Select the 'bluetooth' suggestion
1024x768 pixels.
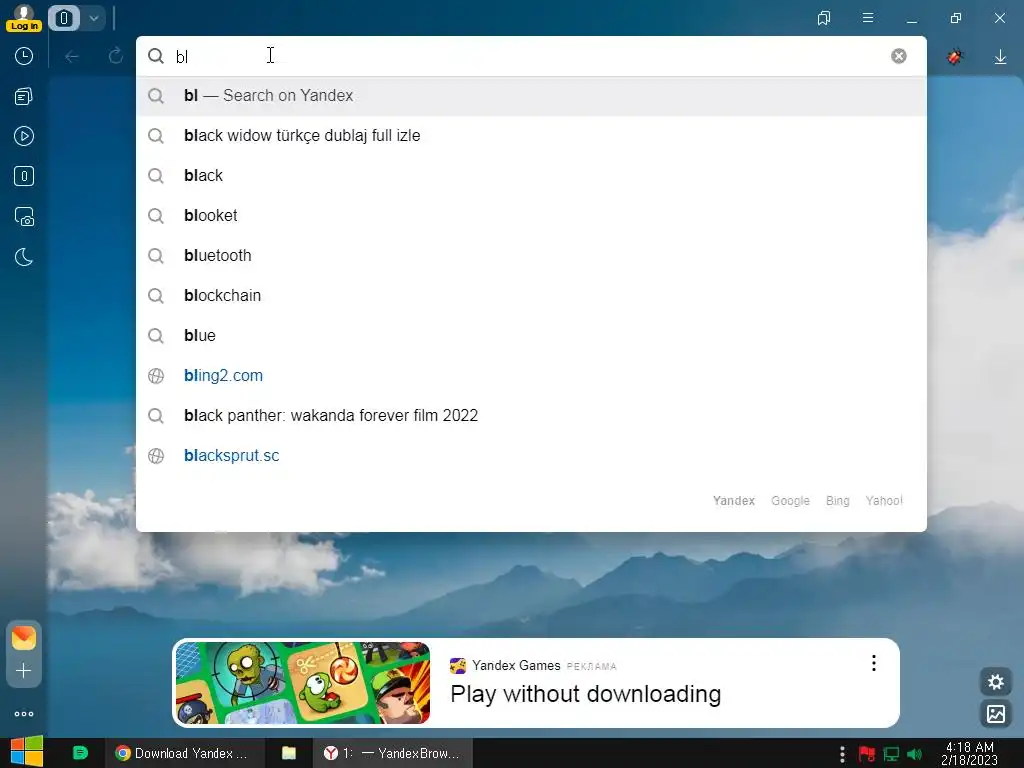531,255
